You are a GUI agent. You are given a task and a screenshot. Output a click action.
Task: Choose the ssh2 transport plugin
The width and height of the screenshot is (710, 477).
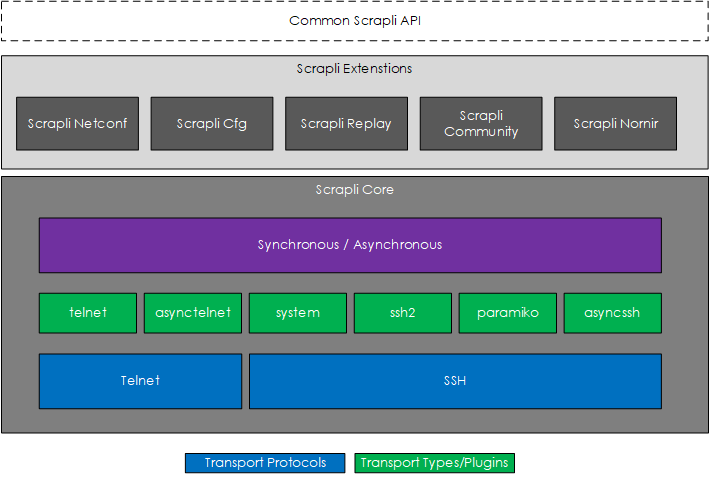click(403, 313)
